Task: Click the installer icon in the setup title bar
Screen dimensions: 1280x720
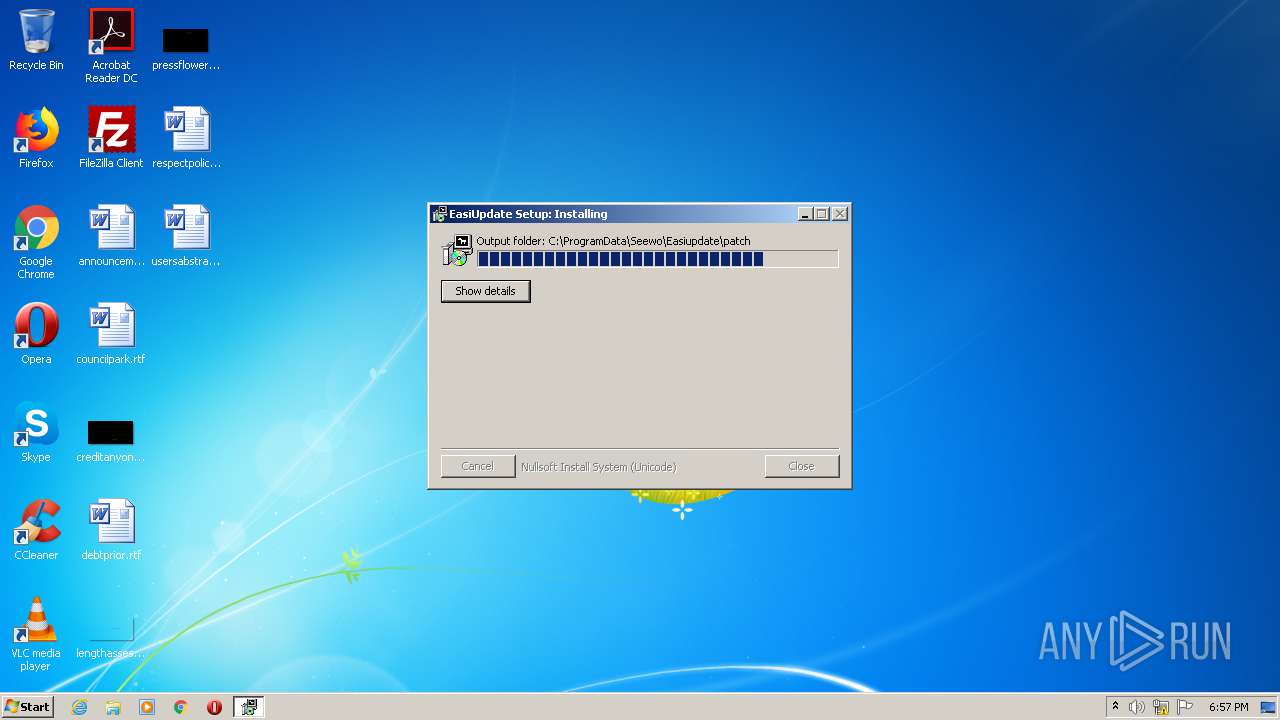Action: pos(439,214)
